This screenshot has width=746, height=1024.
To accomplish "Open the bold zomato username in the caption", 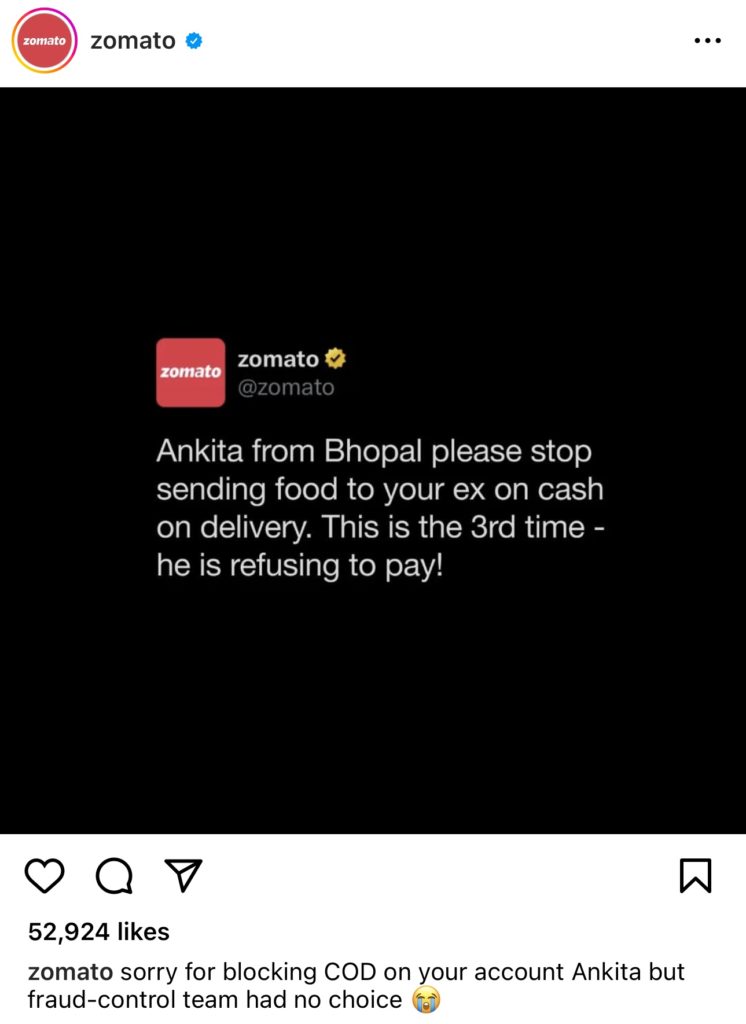I will point(71,972).
